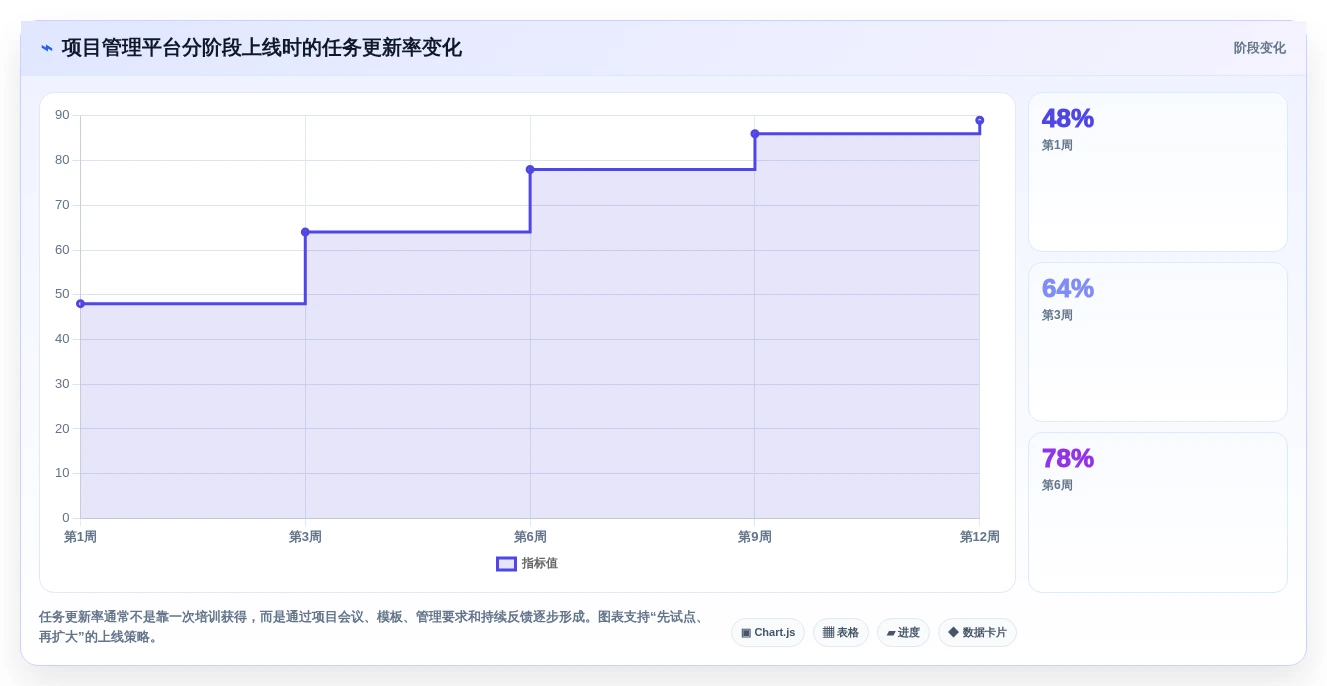The width and height of the screenshot is (1327, 686).
Task: Click the 阶段变化 label in header
Action: pyautogui.click(x=1259, y=48)
